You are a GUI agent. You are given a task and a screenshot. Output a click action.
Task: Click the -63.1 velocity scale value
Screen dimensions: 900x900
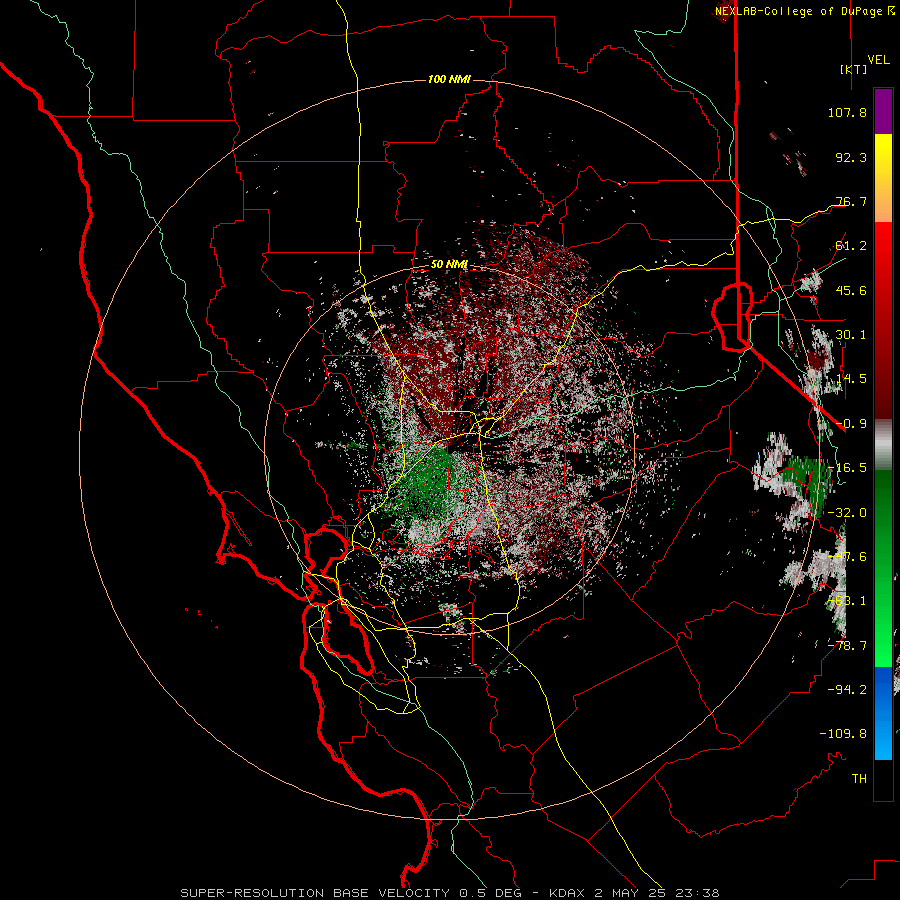(847, 601)
